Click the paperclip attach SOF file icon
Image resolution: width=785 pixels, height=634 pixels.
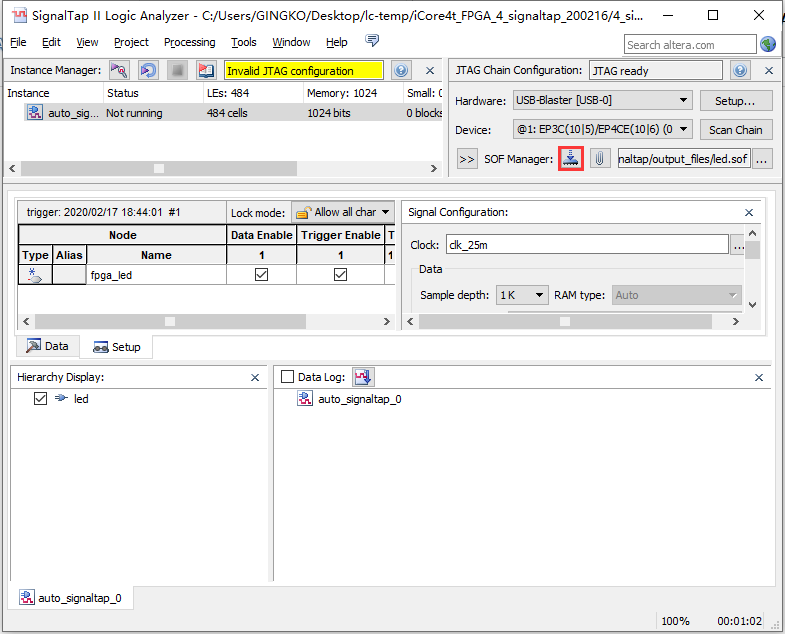pyautogui.click(x=599, y=158)
